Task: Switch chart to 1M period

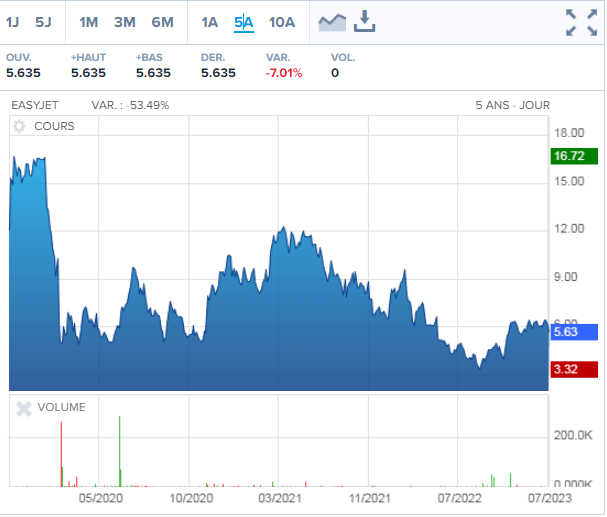Action: 88,22
